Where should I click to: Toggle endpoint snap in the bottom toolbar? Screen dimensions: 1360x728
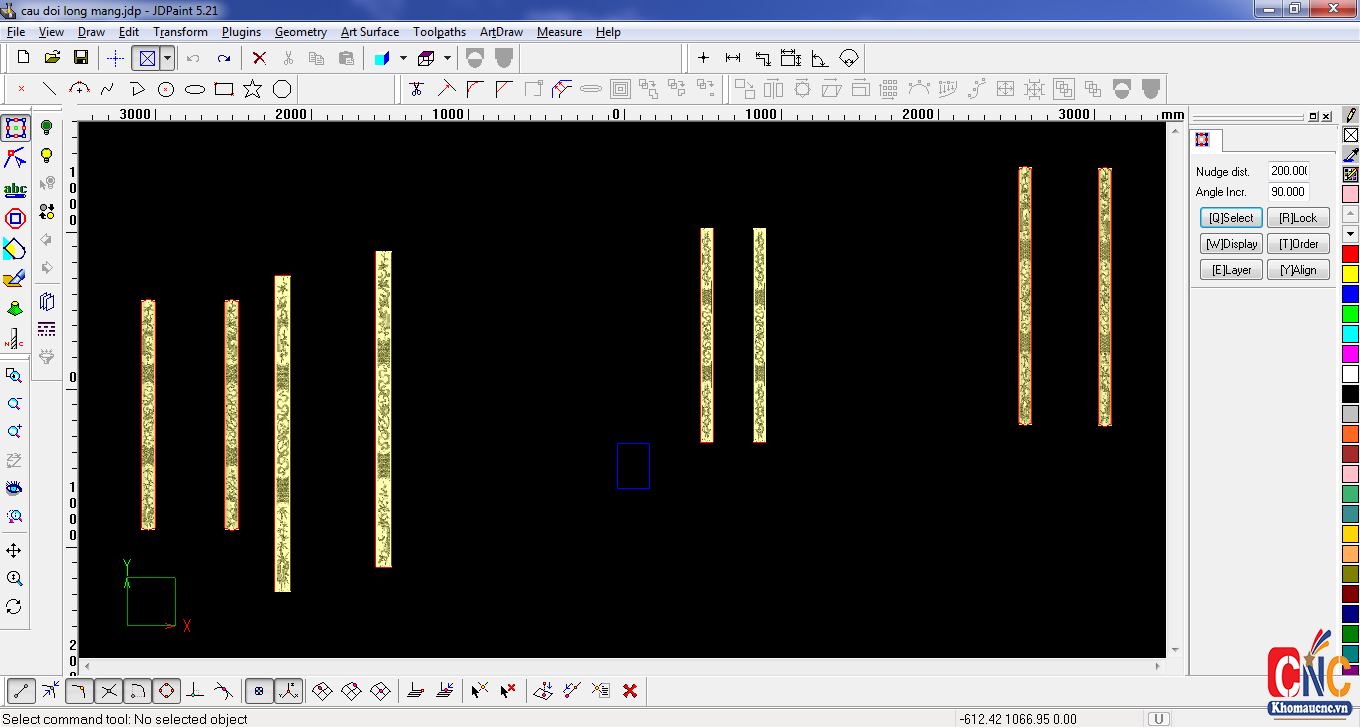click(22, 690)
